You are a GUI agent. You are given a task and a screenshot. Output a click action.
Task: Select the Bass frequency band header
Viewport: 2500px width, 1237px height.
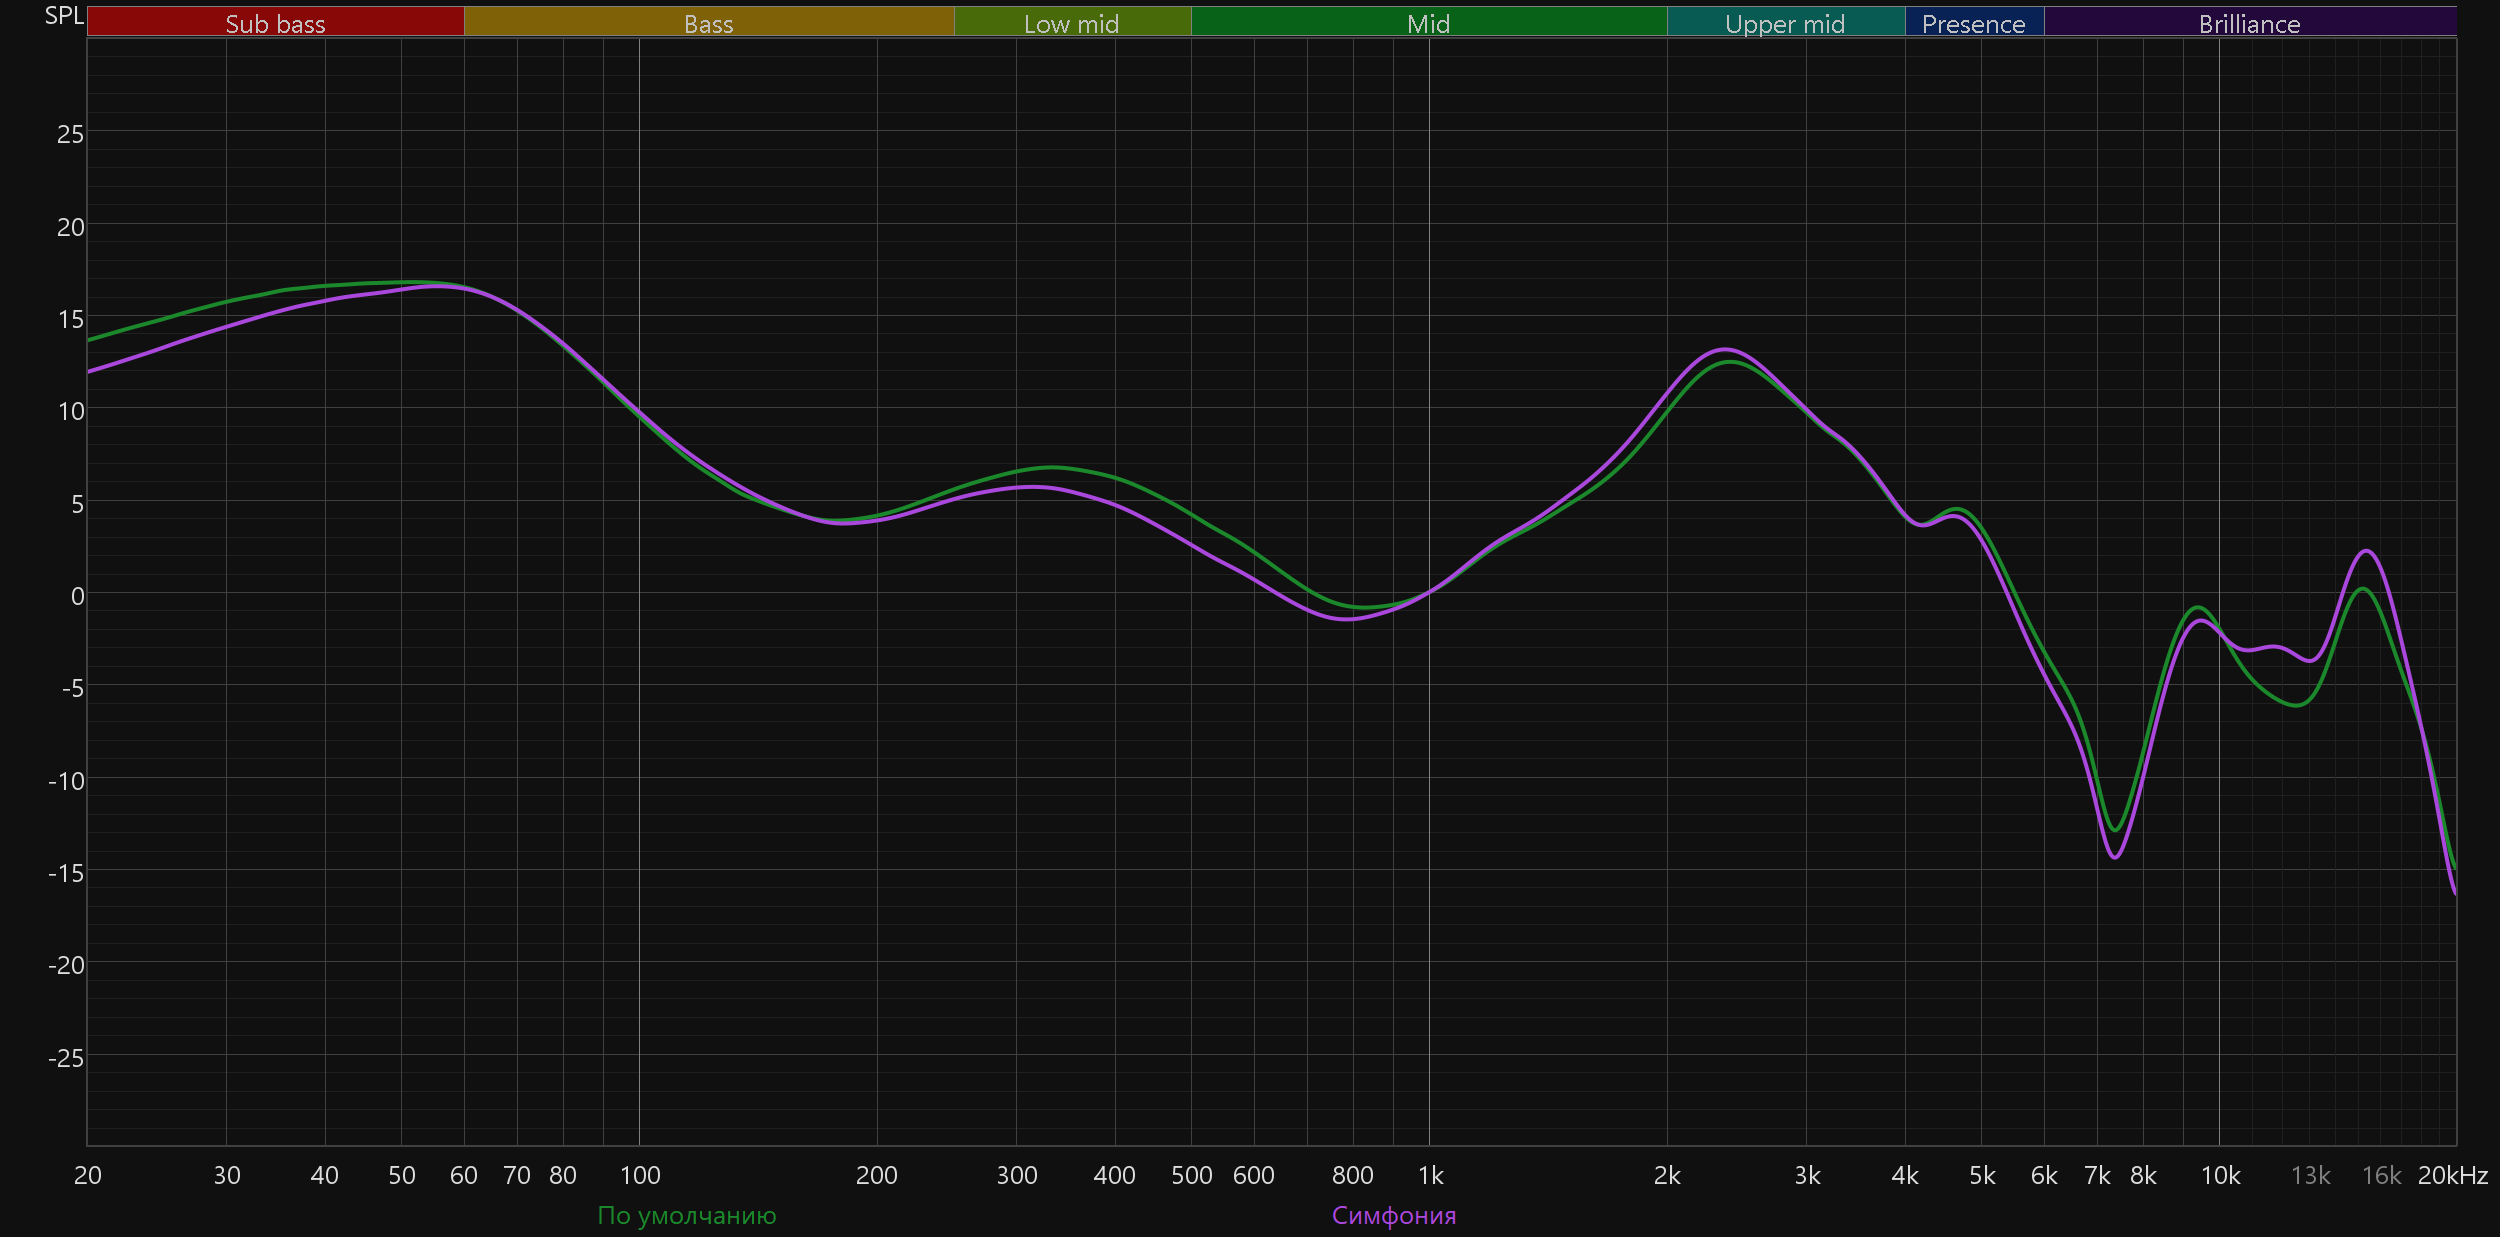point(708,23)
